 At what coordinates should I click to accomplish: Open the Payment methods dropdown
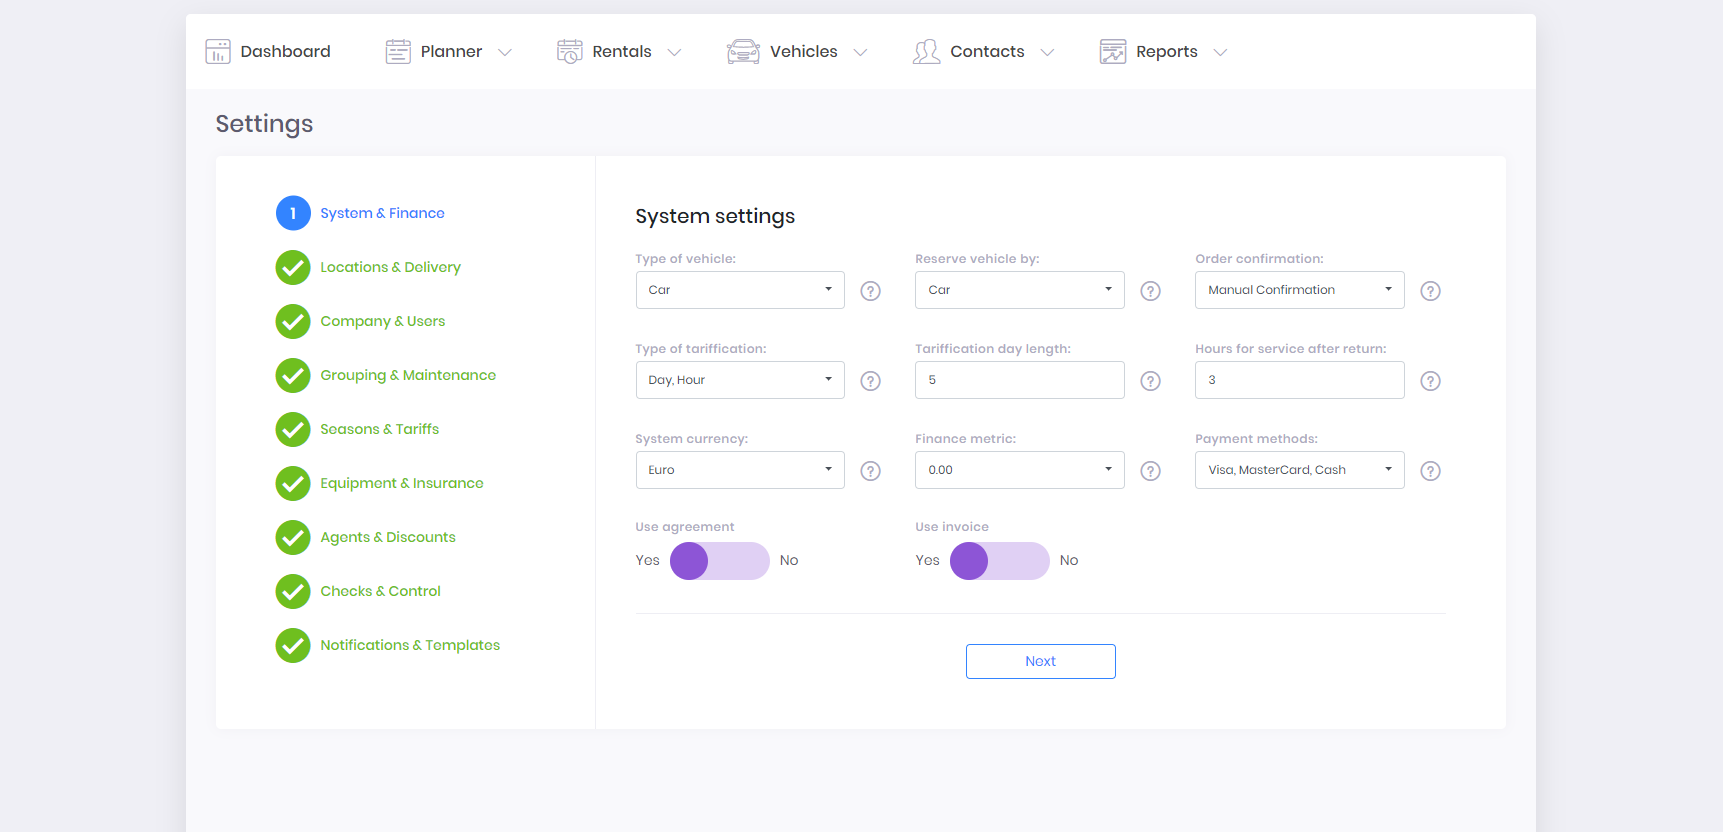click(x=1300, y=470)
